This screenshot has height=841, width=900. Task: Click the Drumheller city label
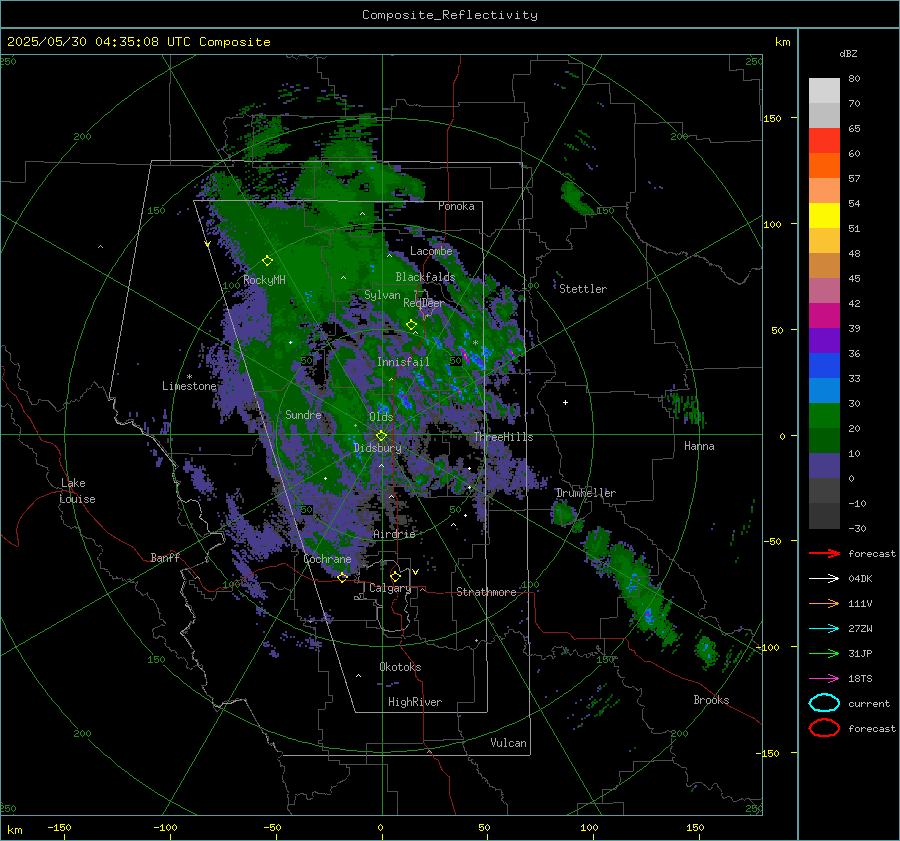pyautogui.click(x=586, y=493)
